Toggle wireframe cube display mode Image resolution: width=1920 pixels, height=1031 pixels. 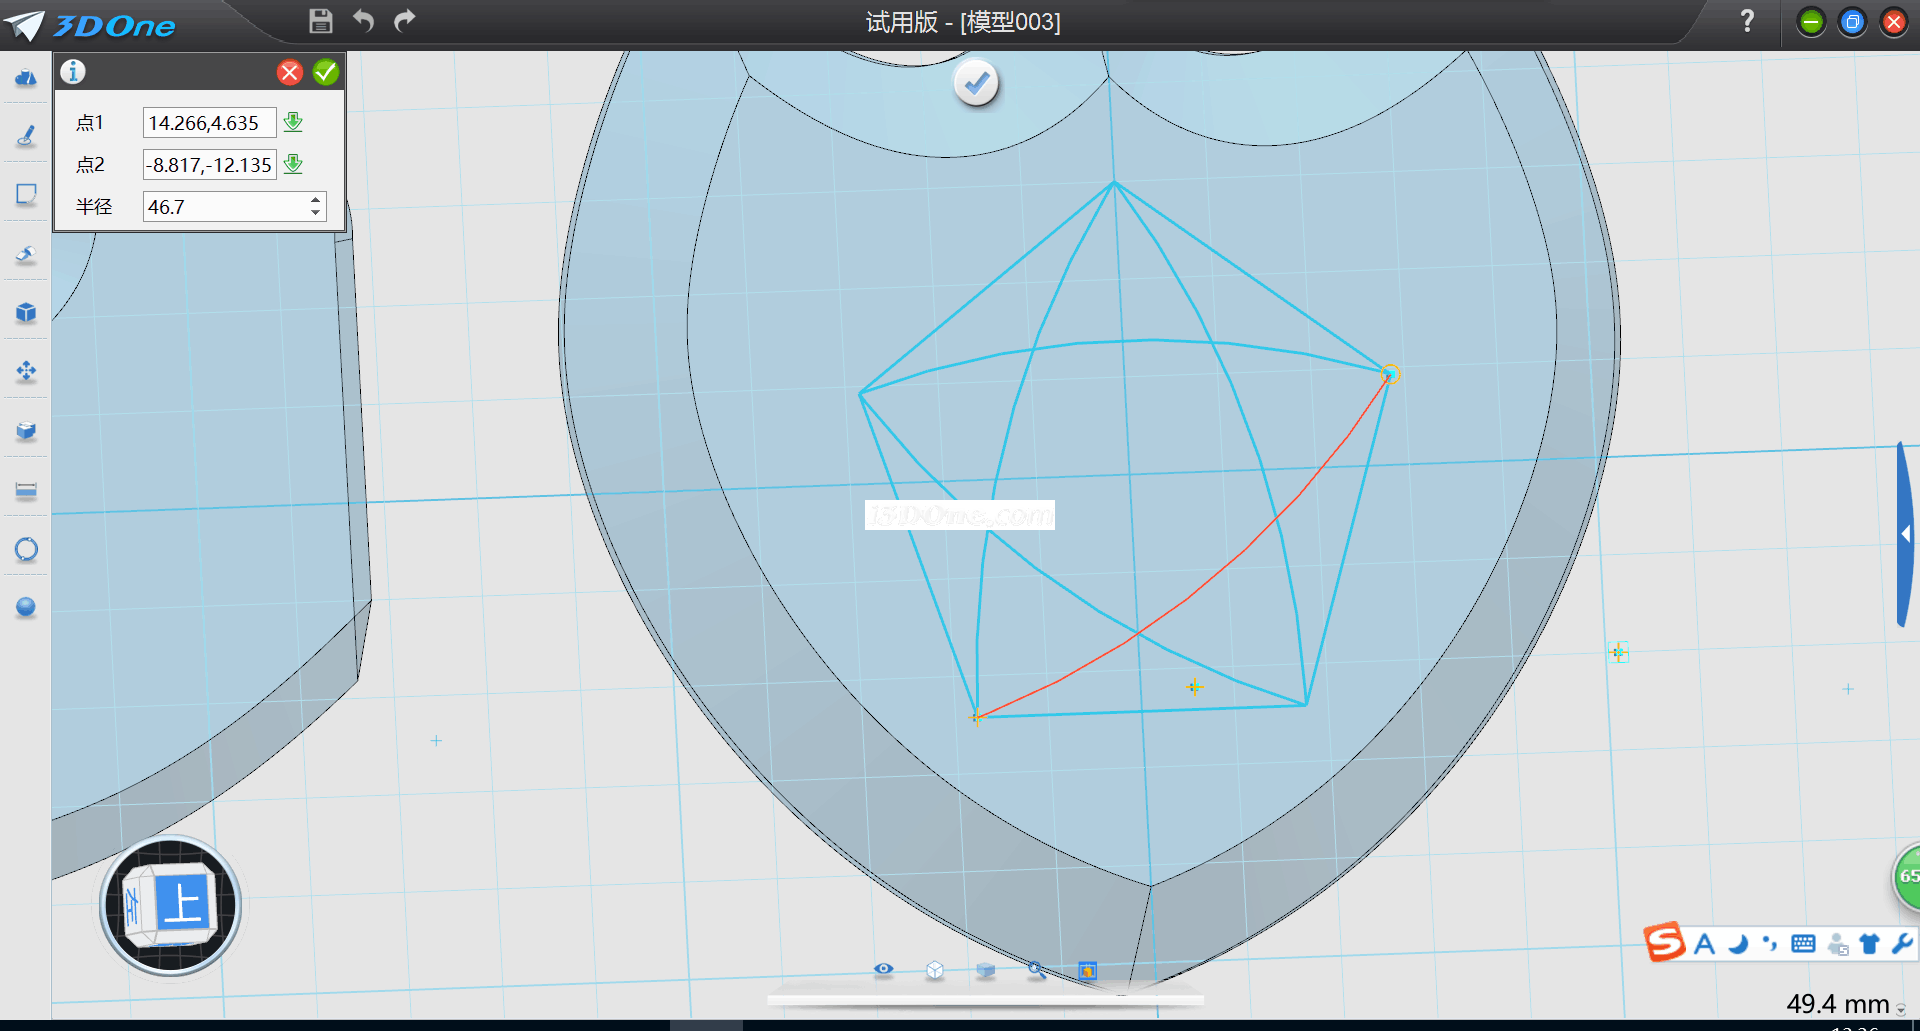935,970
